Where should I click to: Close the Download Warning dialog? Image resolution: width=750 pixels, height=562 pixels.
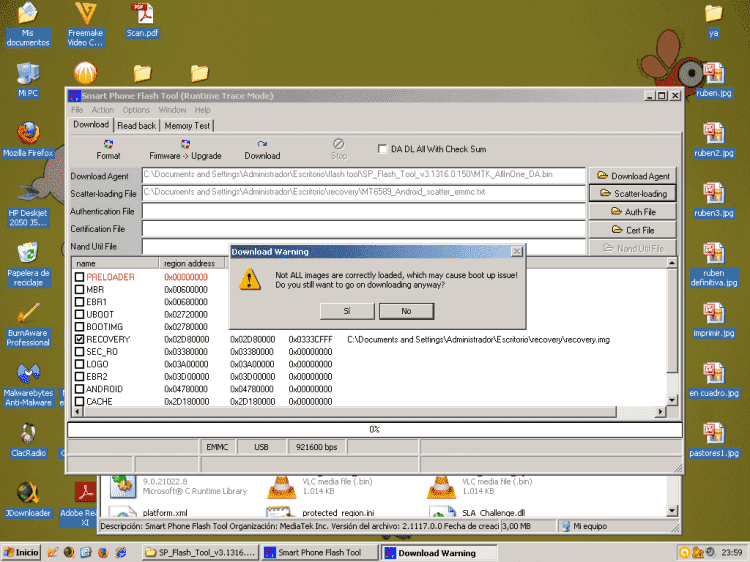(517, 252)
